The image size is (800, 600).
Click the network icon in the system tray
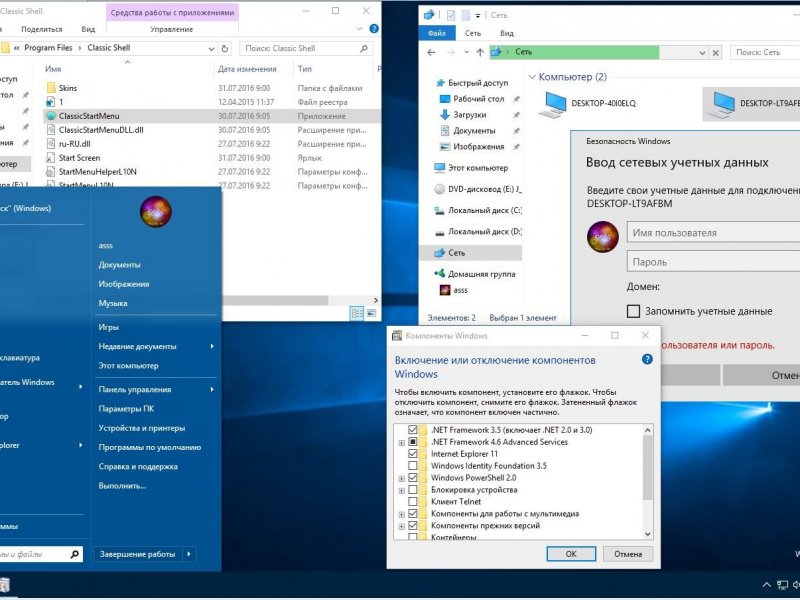pyautogui.click(x=782, y=585)
